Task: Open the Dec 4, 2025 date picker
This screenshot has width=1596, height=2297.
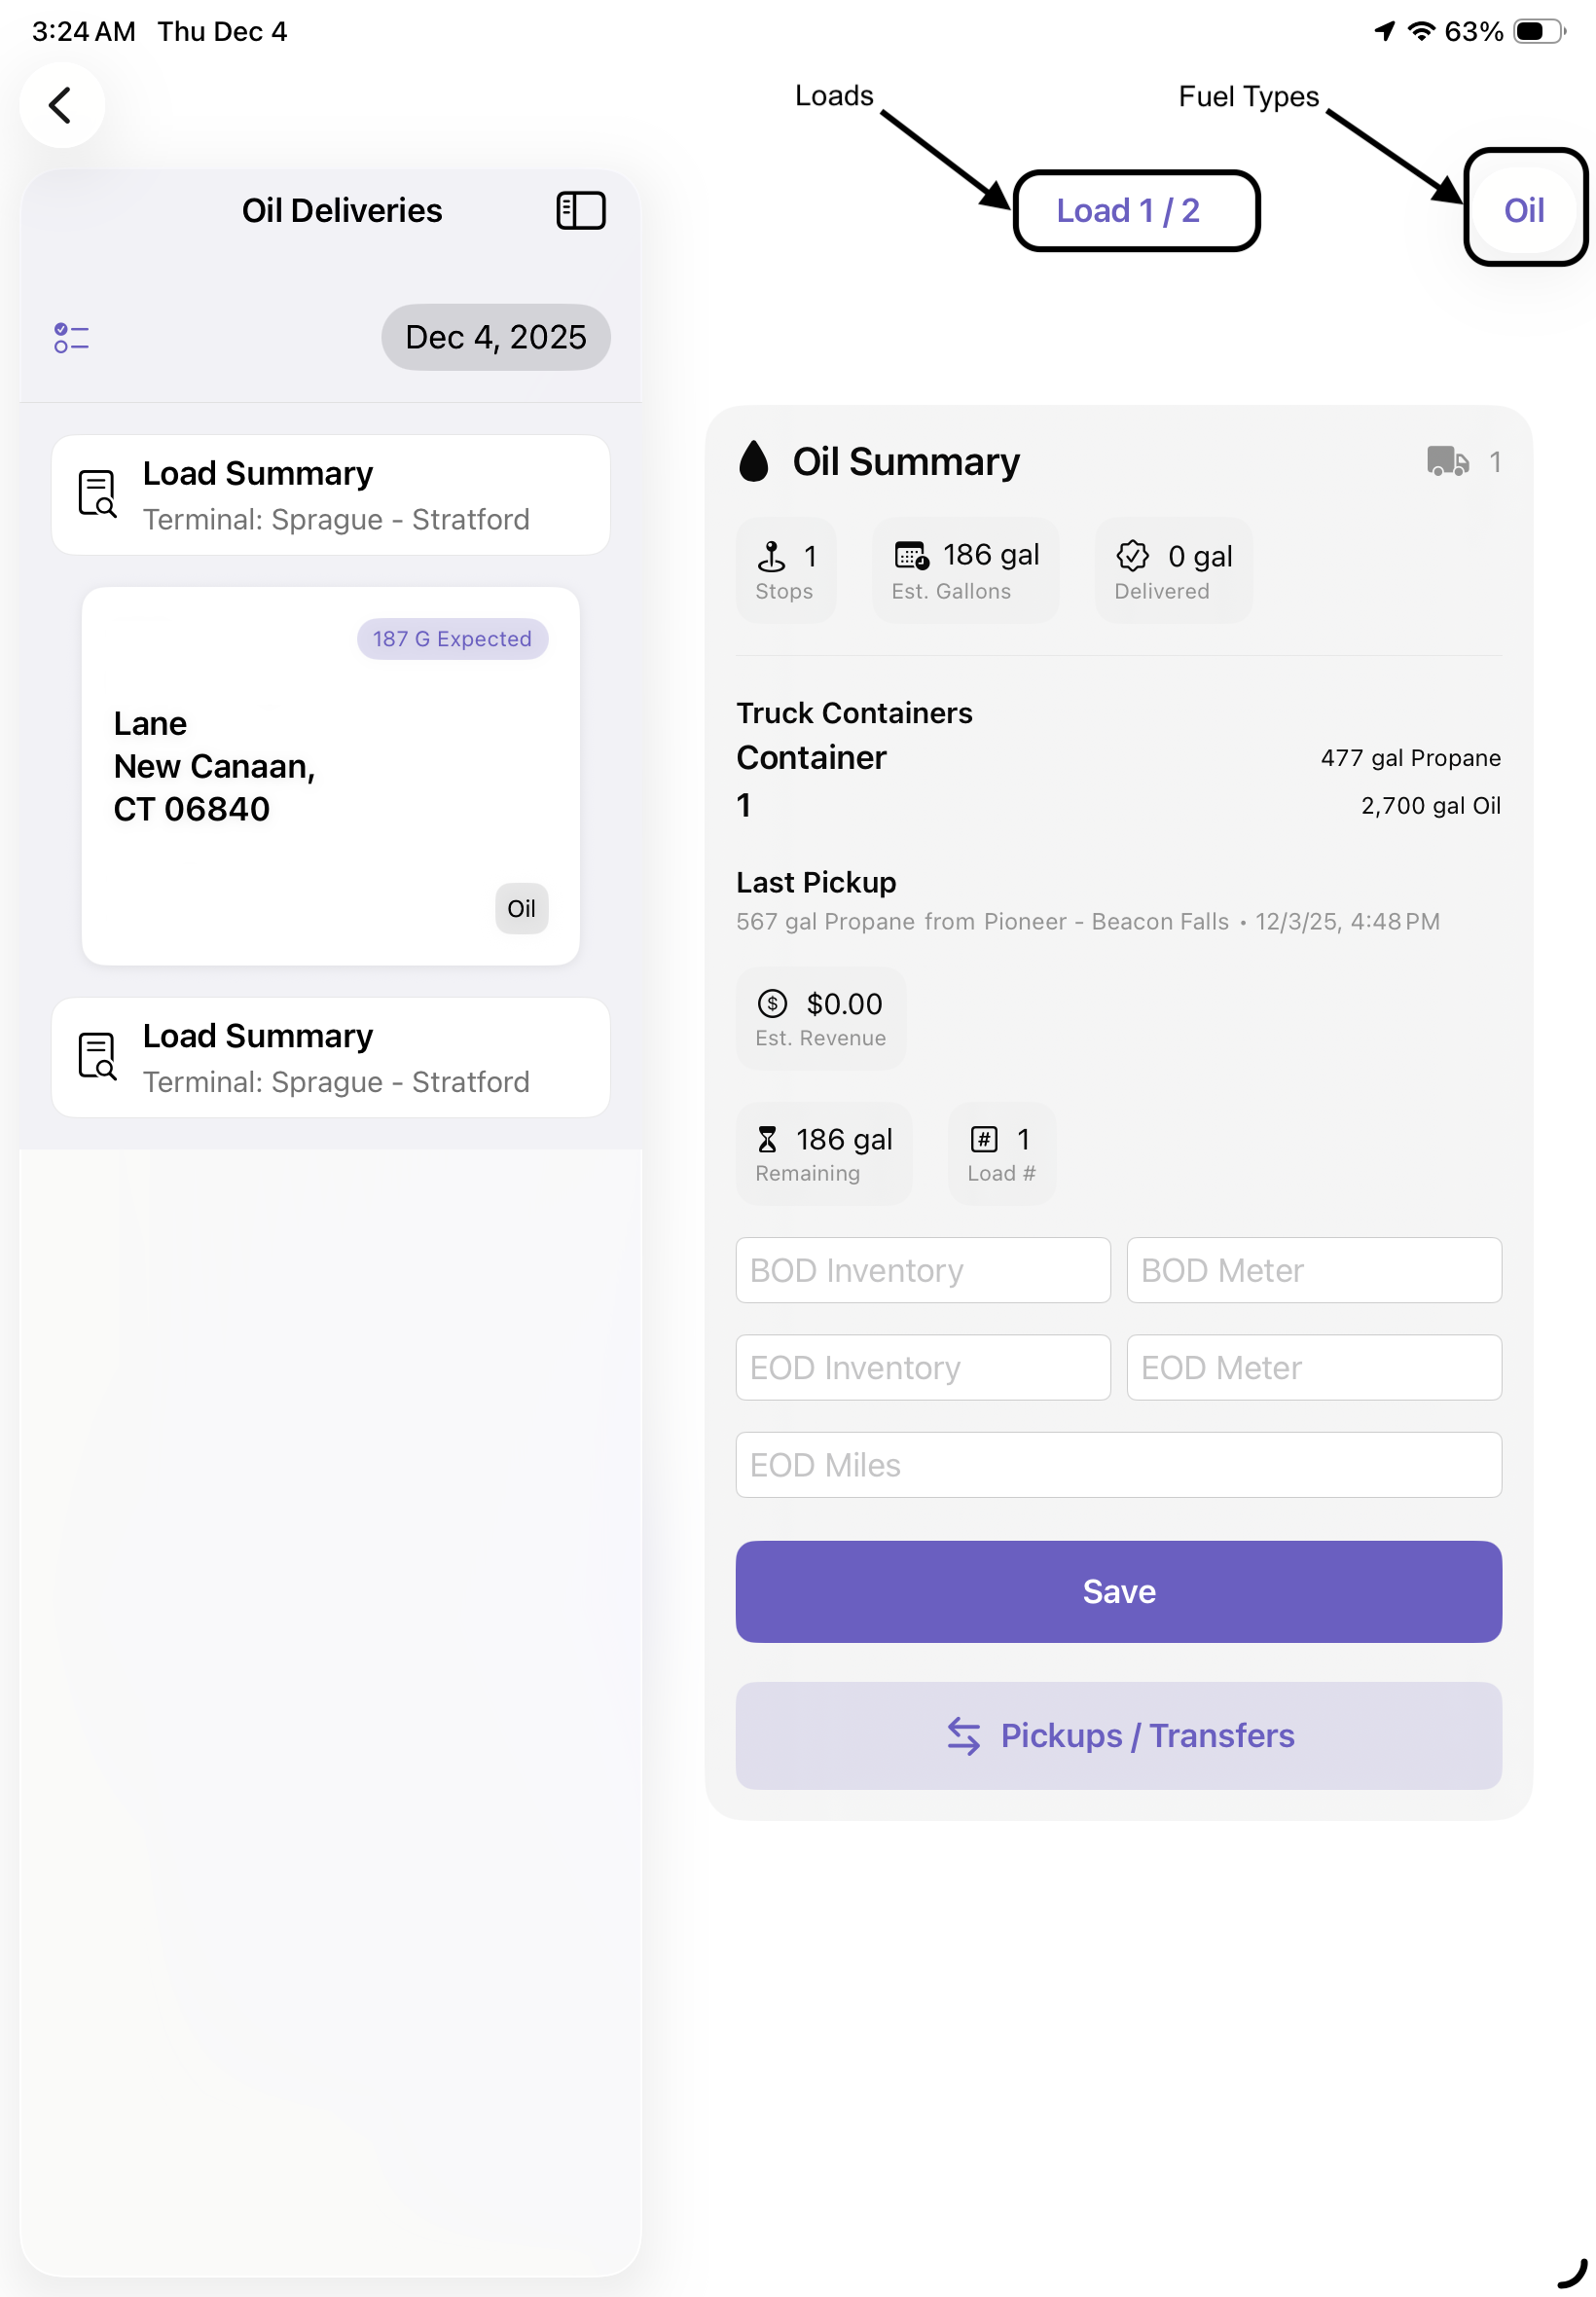Action: click(x=495, y=337)
